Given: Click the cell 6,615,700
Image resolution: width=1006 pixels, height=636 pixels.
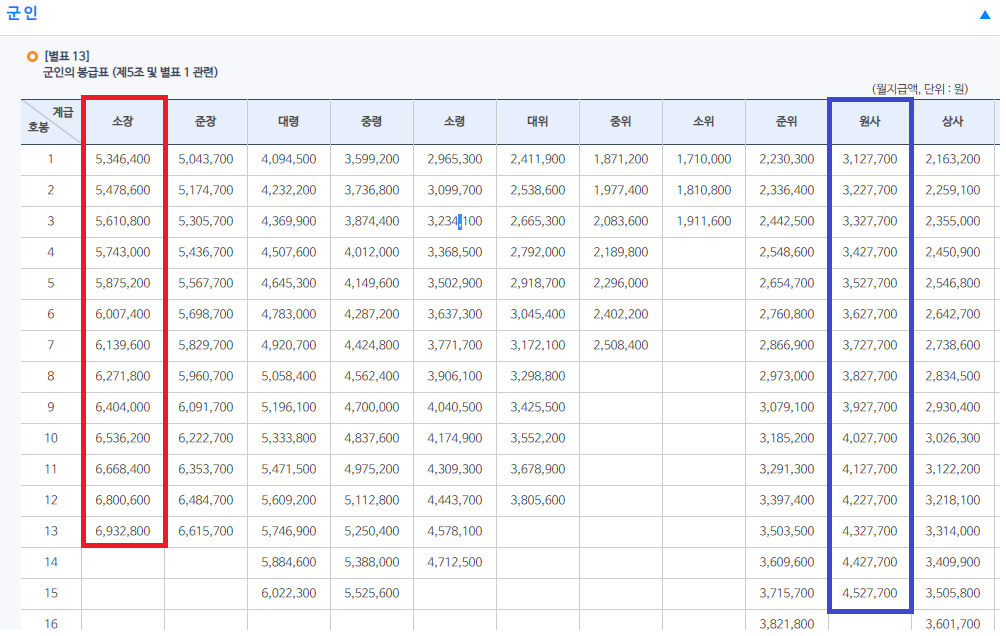Looking at the screenshot, I should (x=206, y=531).
